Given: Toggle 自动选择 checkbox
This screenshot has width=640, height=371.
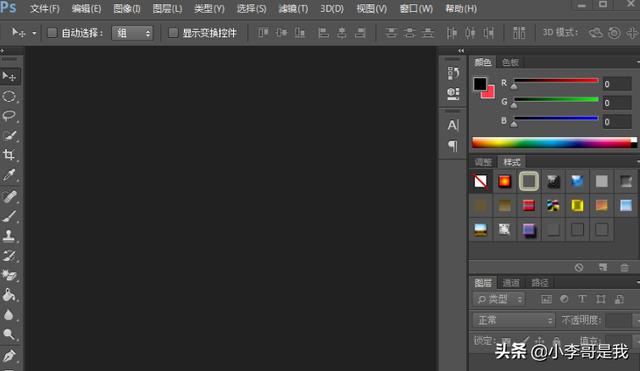Looking at the screenshot, I should click(x=52, y=33).
